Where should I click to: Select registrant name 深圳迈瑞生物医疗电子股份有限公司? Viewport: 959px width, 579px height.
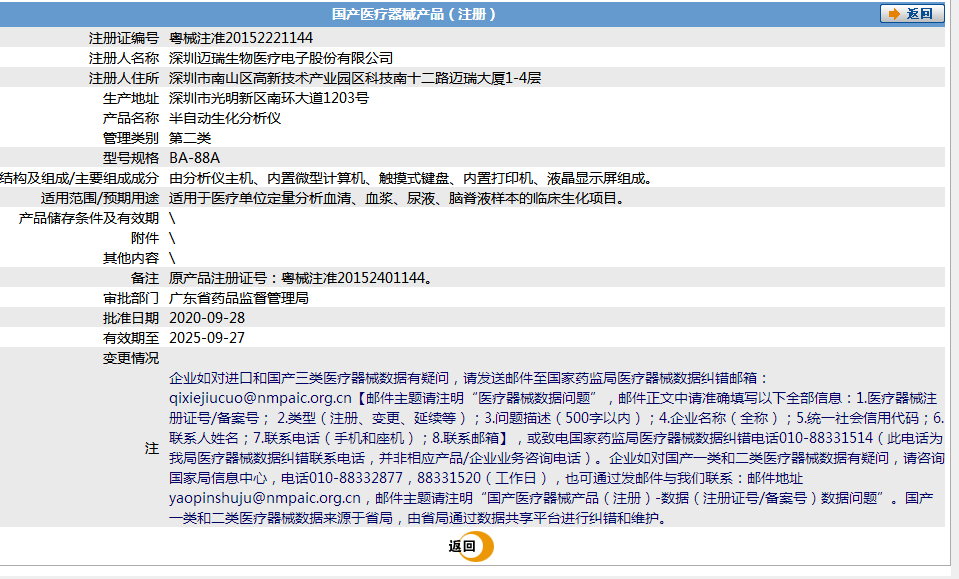pyautogui.click(x=281, y=58)
